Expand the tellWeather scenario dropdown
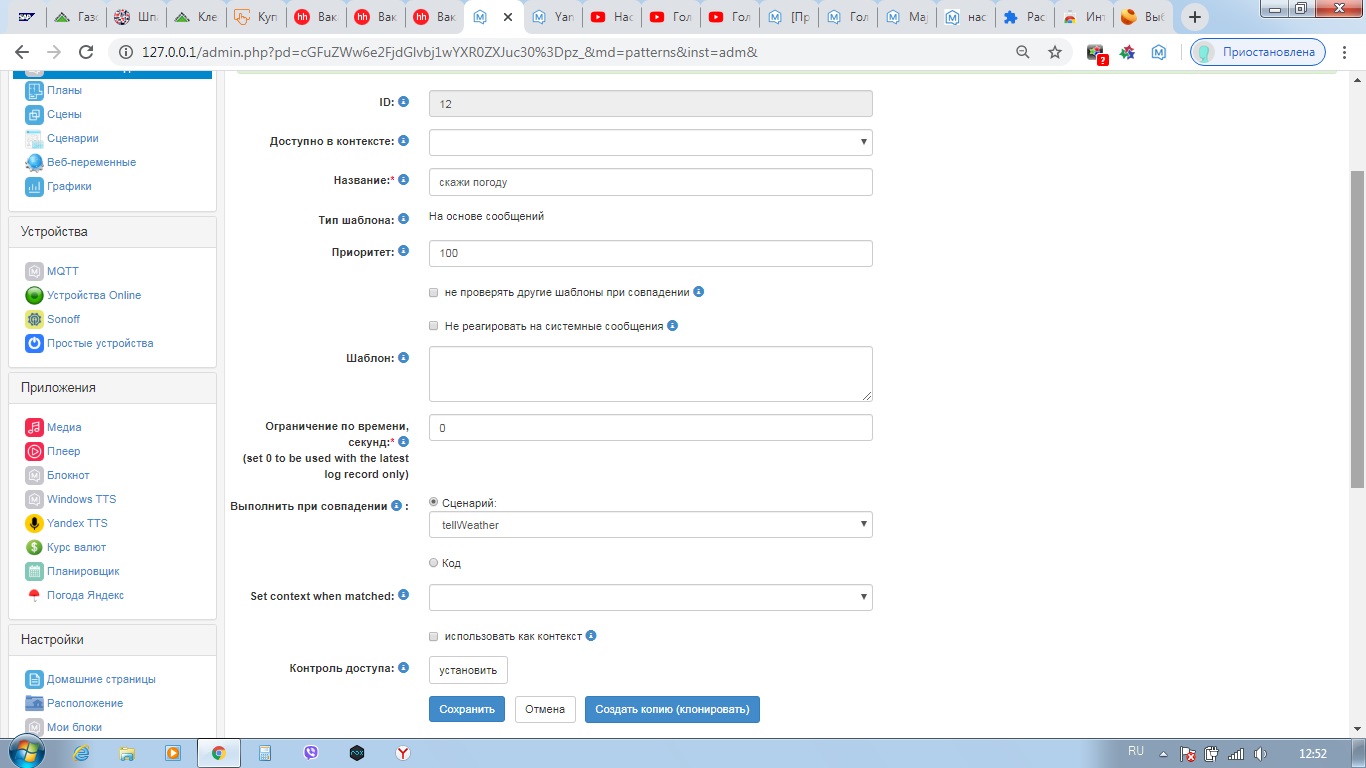Viewport: 1366px width, 768px height. click(650, 524)
